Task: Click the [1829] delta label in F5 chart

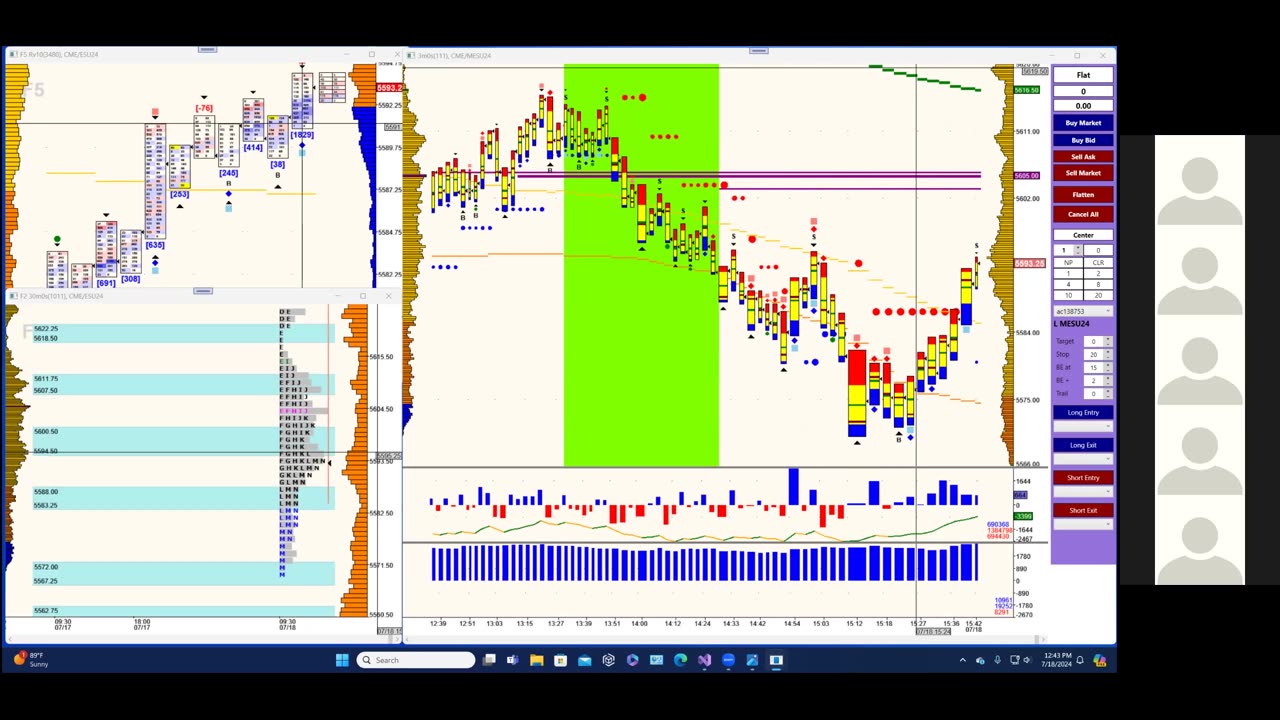Action: 301,135
